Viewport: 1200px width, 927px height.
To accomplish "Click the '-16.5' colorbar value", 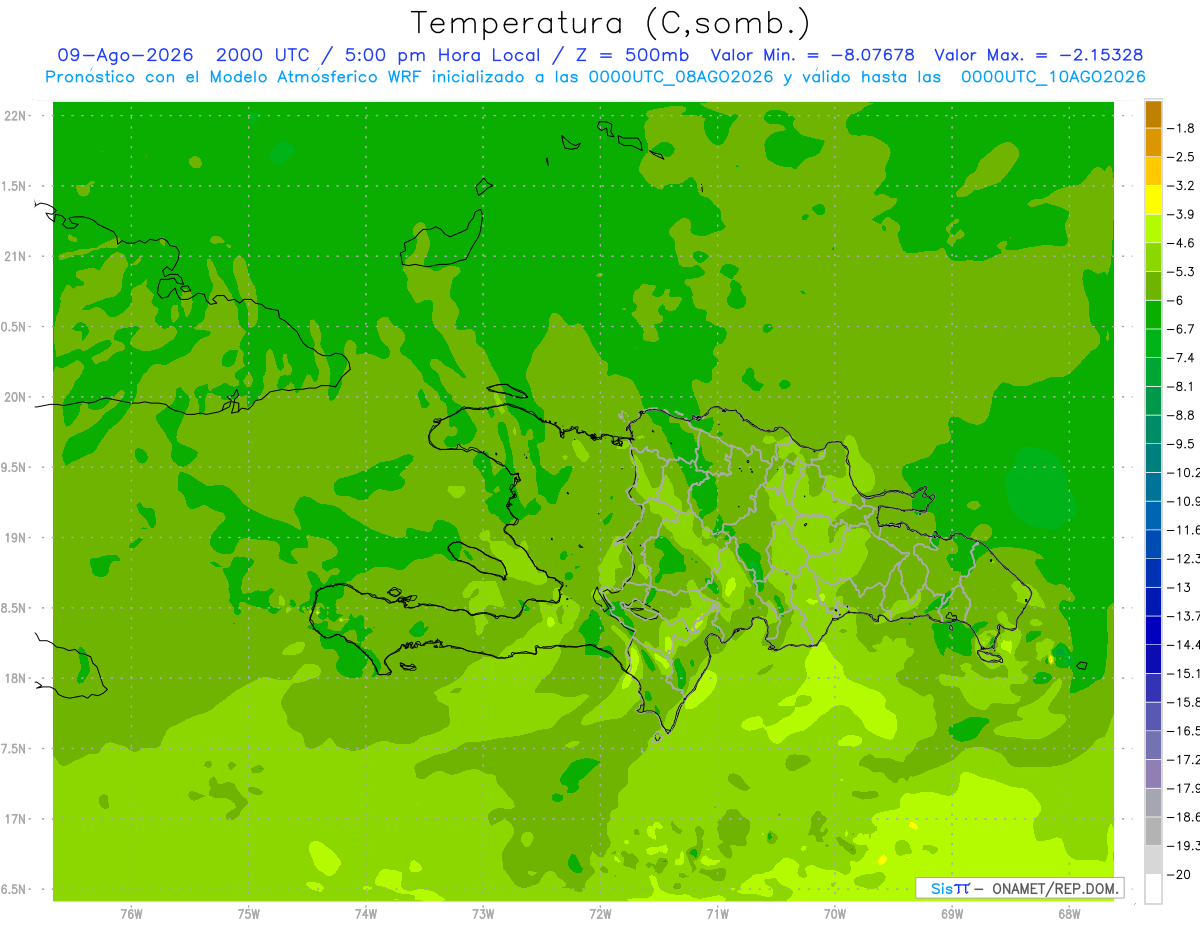I will pos(1183,731).
